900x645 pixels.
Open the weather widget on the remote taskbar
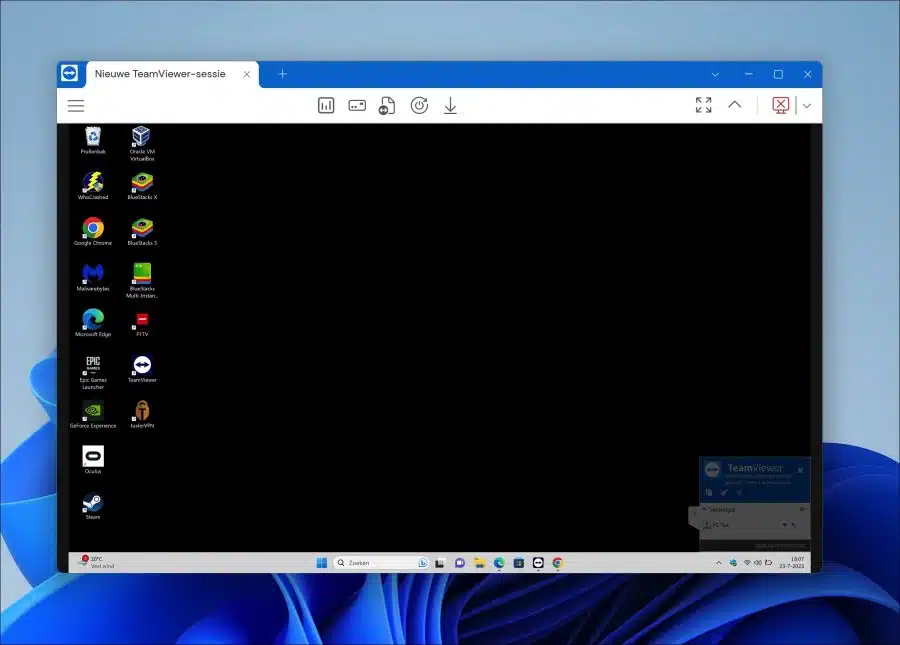[x=97, y=562]
